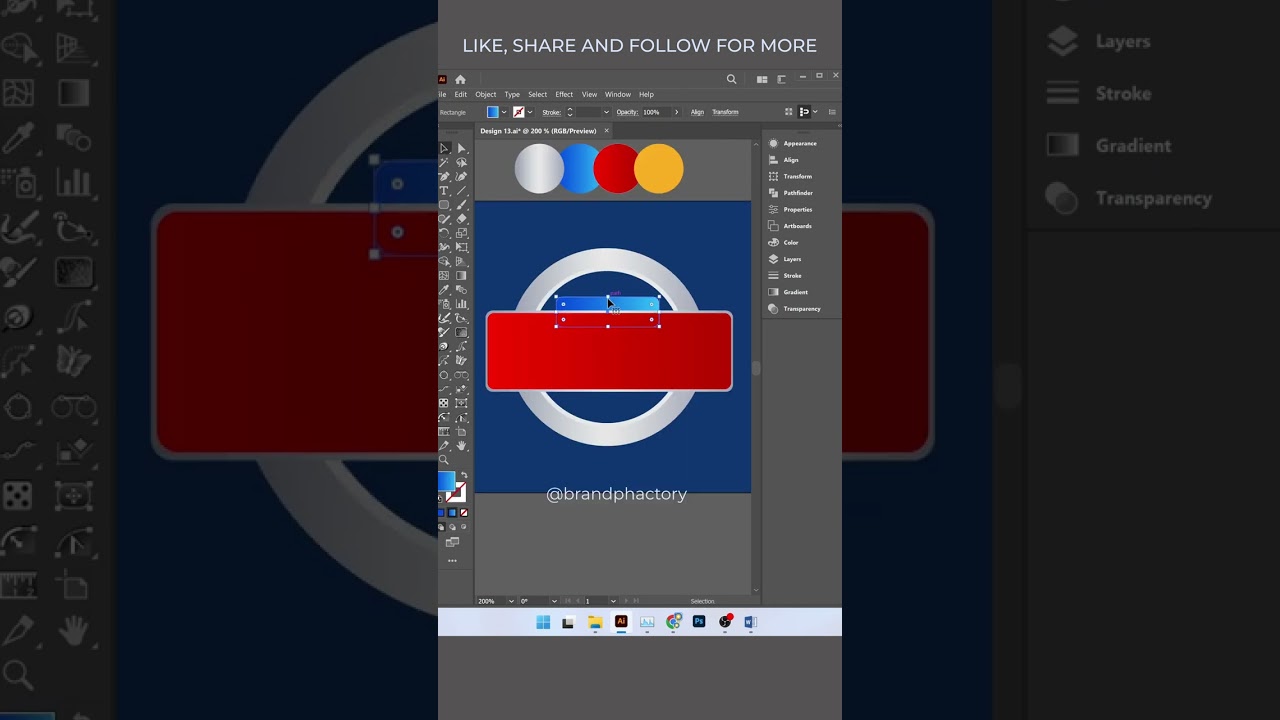The height and width of the screenshot is (720, 1280).
Task: Open the workspace switcher icon
Action: click(781, 80)
